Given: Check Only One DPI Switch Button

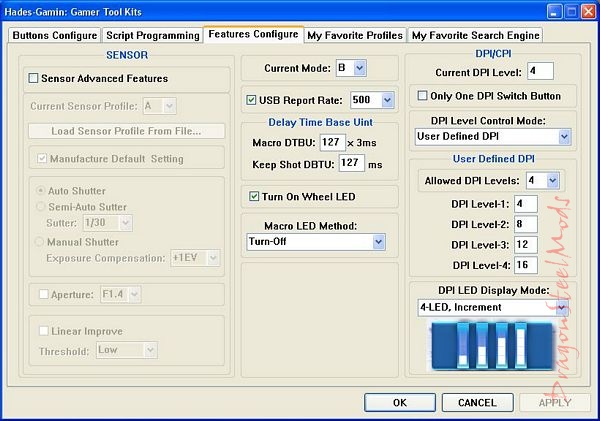Looking at the screenshot, I should point(422,96).
